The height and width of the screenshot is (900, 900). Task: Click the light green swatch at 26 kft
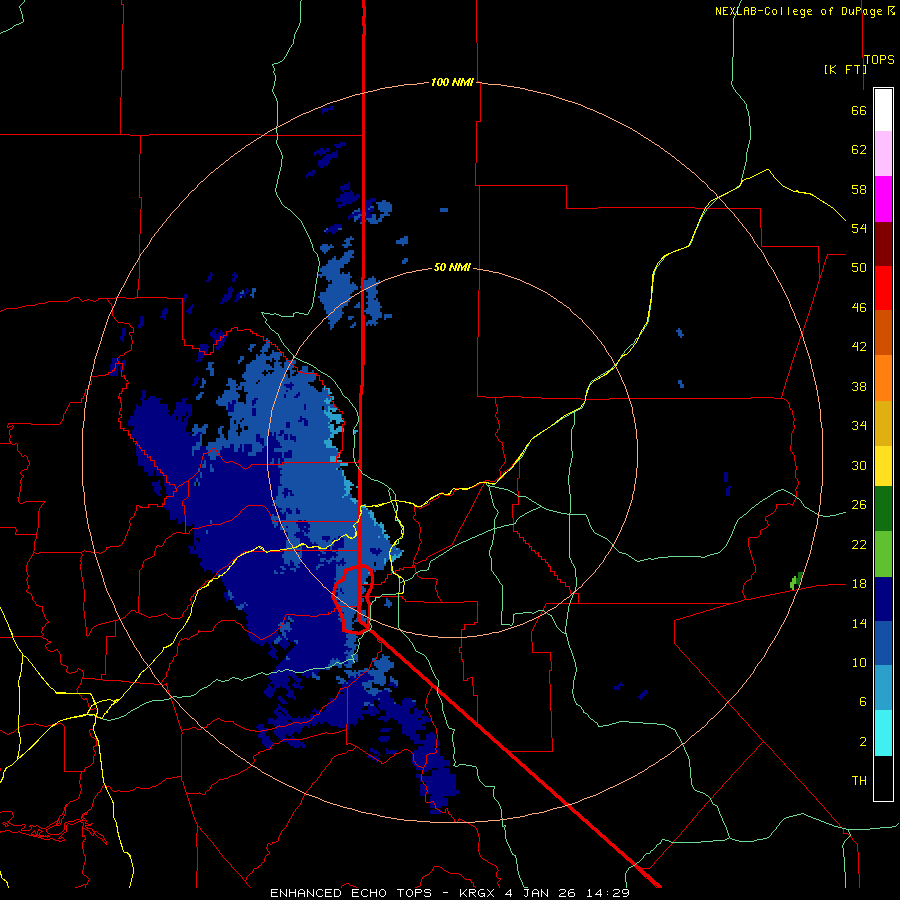click(883, 554)
